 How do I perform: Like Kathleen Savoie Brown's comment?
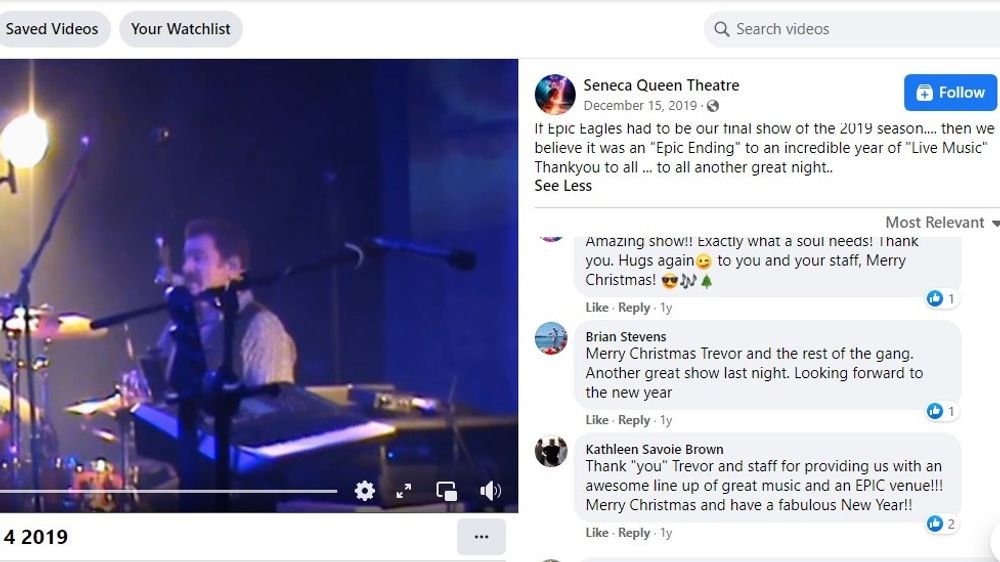[596, 533]
